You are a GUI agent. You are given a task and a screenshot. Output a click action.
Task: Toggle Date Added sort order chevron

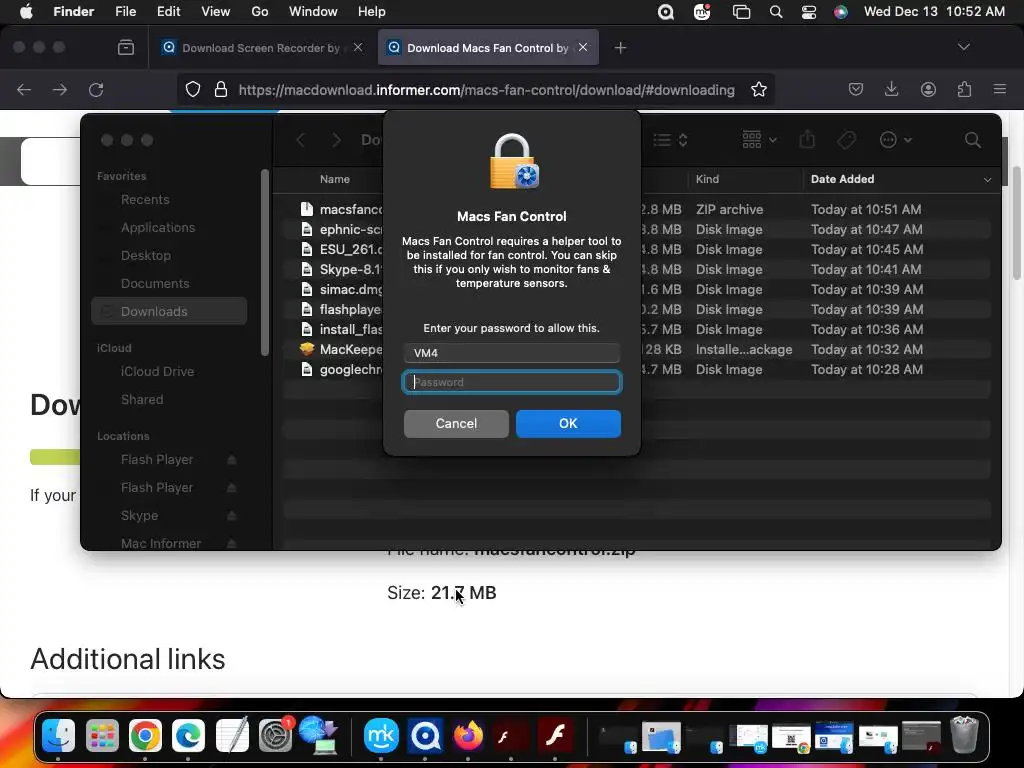click(x=987, y=180)
